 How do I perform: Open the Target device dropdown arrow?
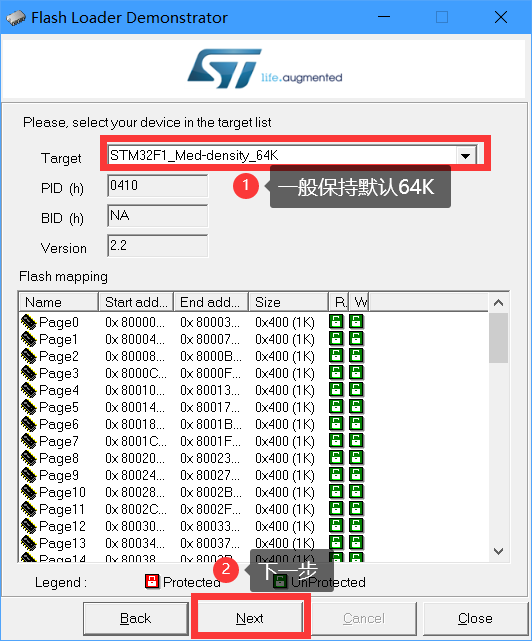point(465,156)
